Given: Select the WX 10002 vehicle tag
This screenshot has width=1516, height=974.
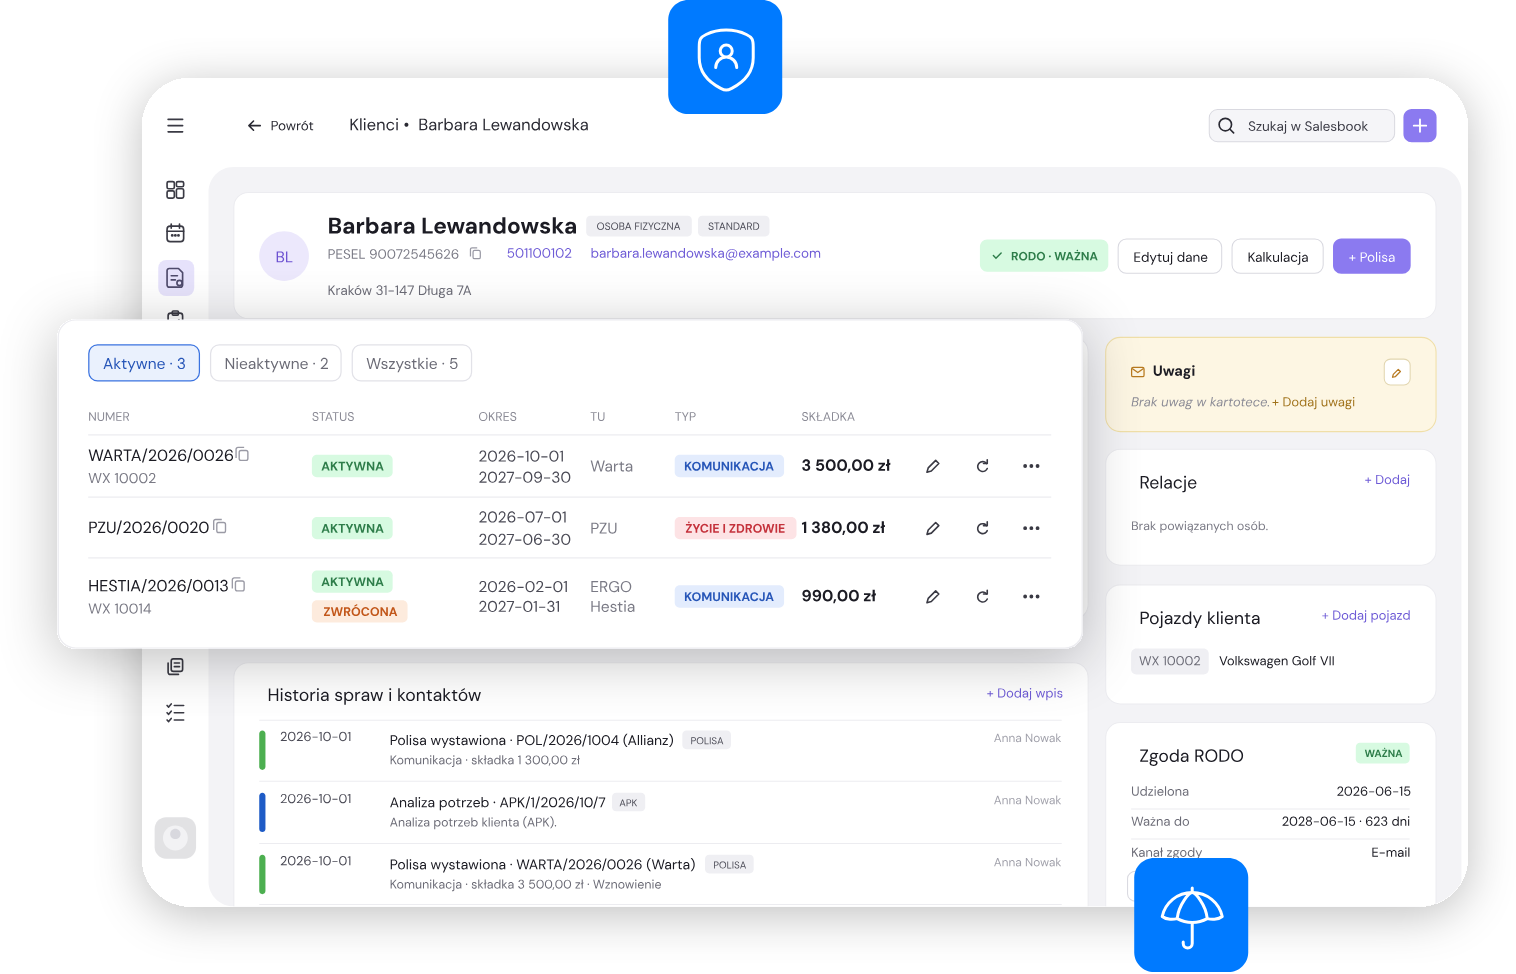Looking at the screenshot, I should point(1170,661).
